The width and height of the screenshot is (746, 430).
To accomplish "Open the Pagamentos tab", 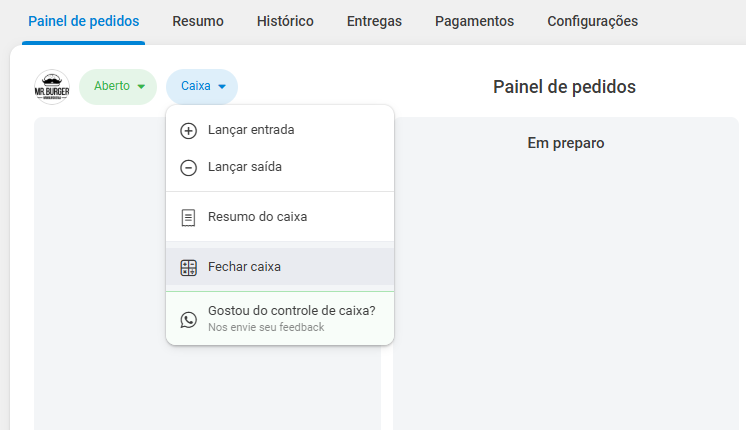I will pos(474,21).
